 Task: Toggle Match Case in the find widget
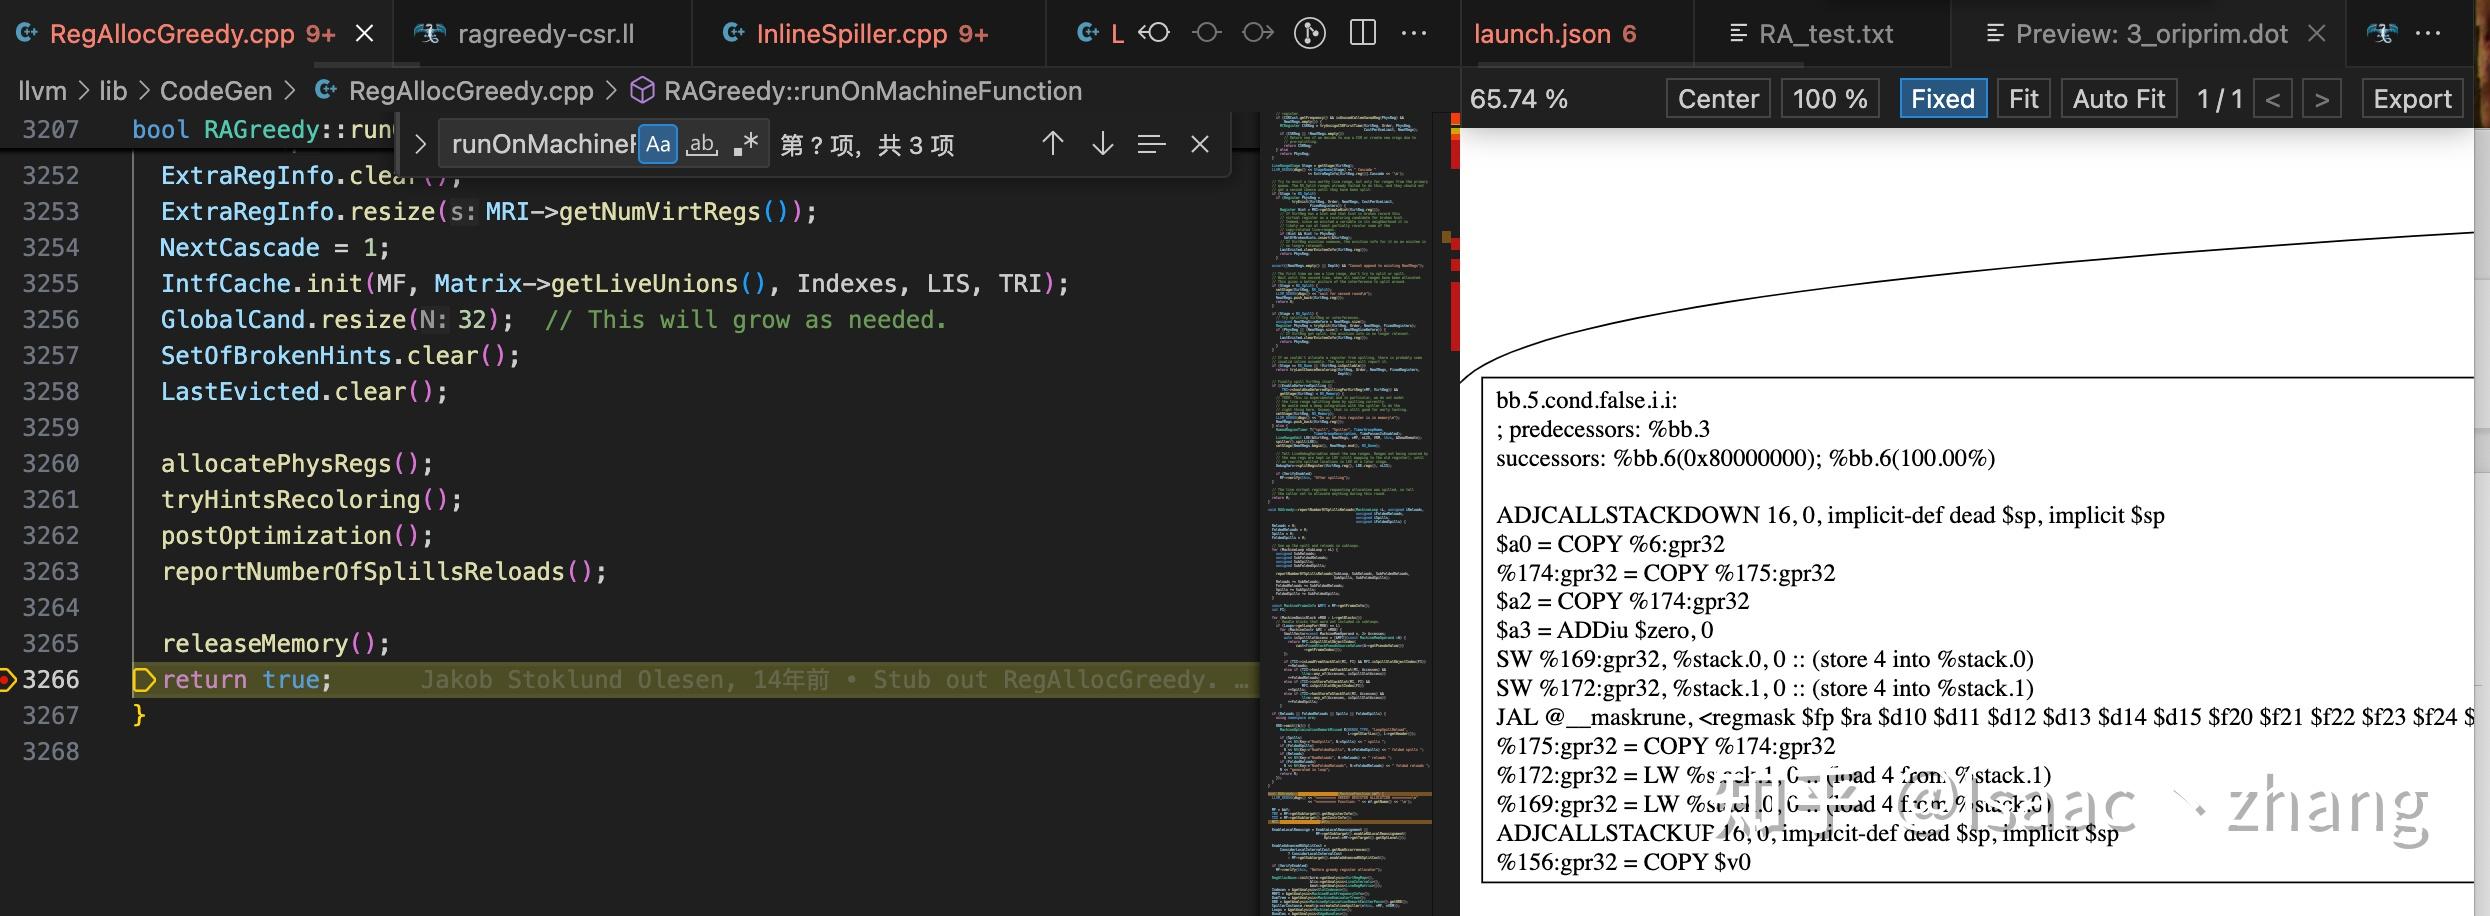[x=658, y=144]
